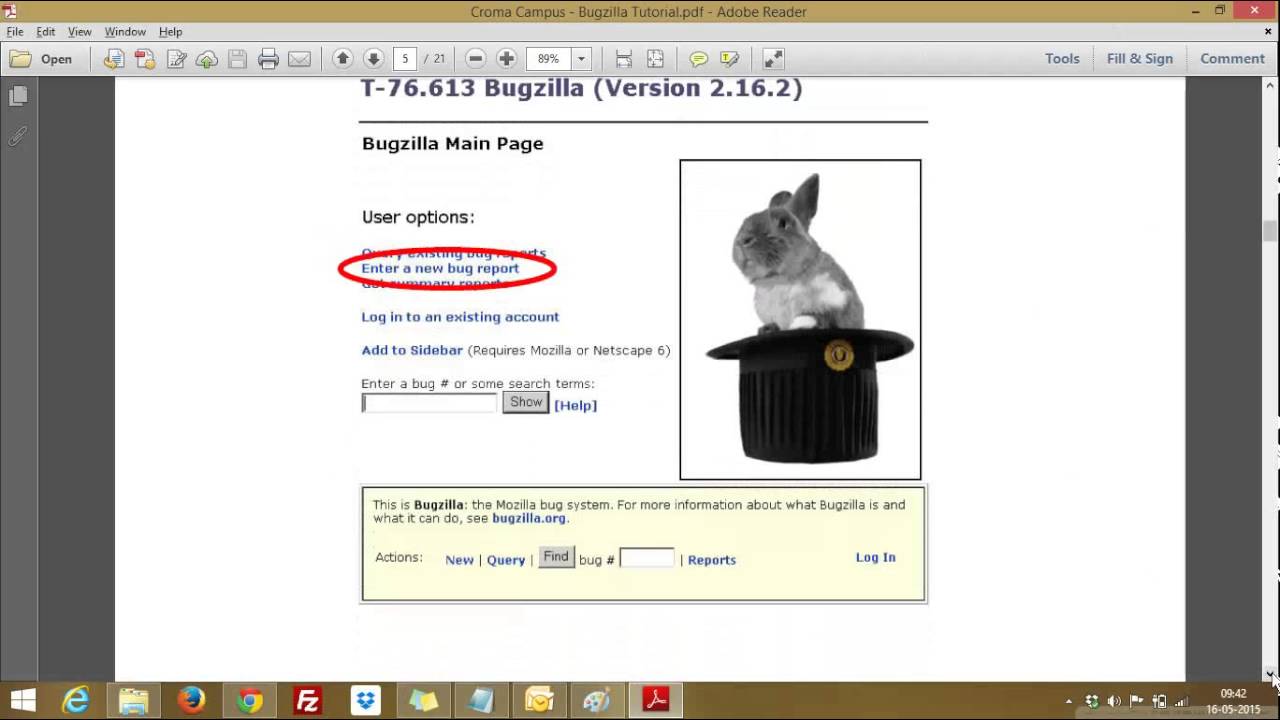This screenshot has height=720, width=1280.
Task: Show hidden system tray icons arrow
Action: [x=1069, y=701]
